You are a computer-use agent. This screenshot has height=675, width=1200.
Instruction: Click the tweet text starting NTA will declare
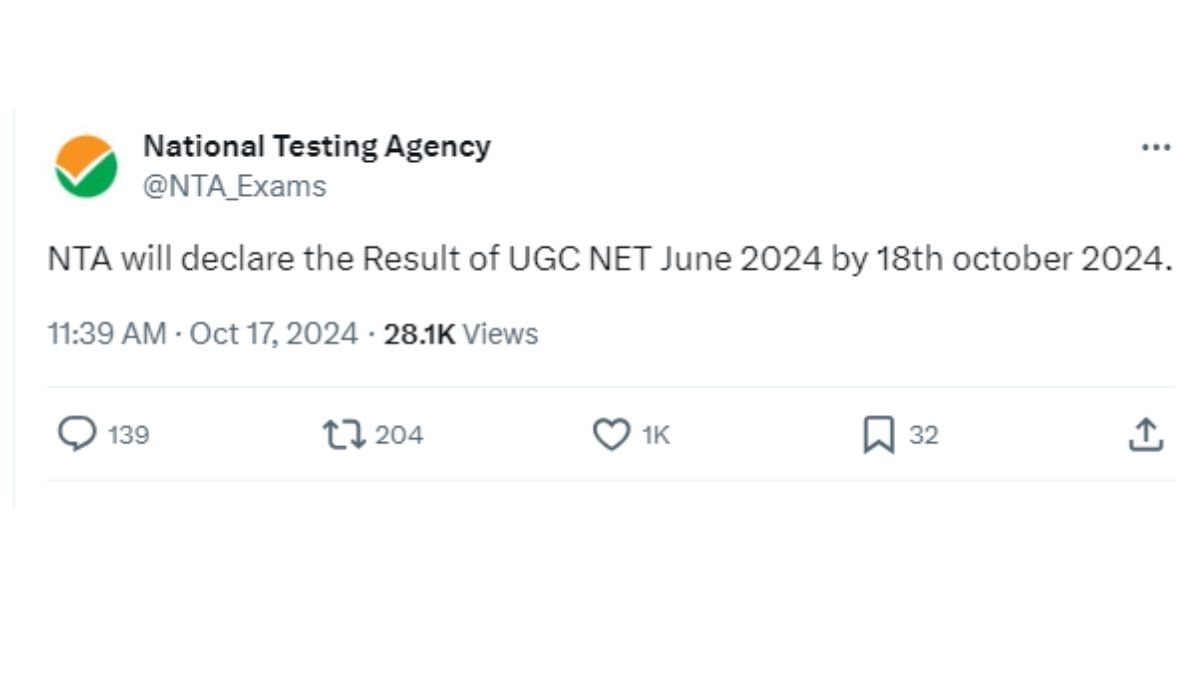609,259
